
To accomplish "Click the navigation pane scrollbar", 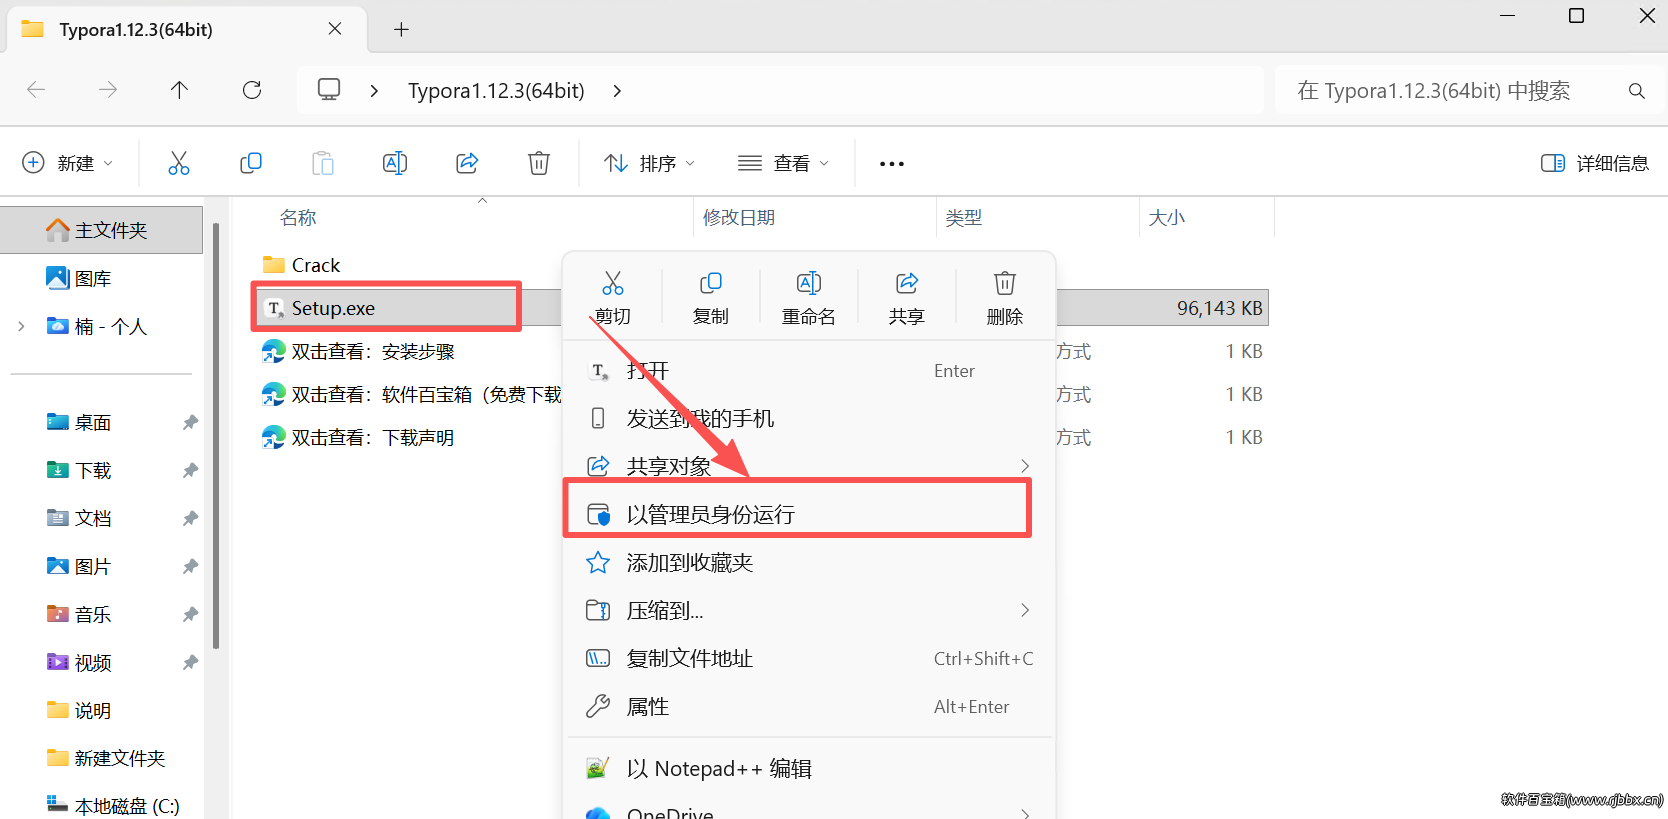I will (x=215, y=434).
